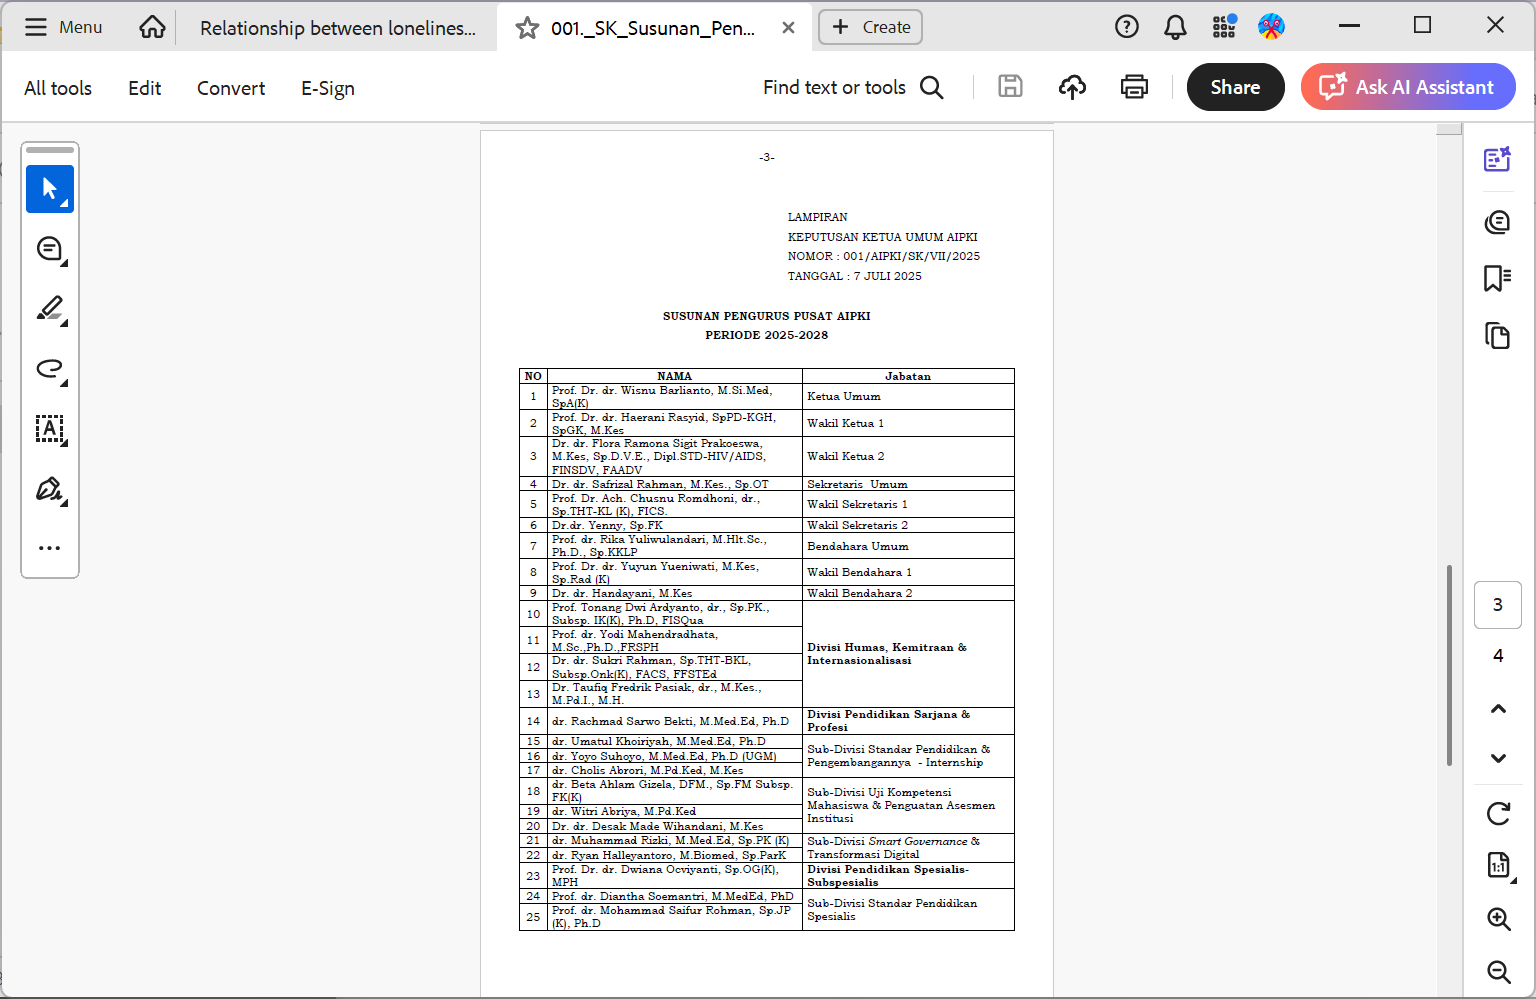Go to next page with down chevron
1536x999 pixels.
tap(1498, 758)
